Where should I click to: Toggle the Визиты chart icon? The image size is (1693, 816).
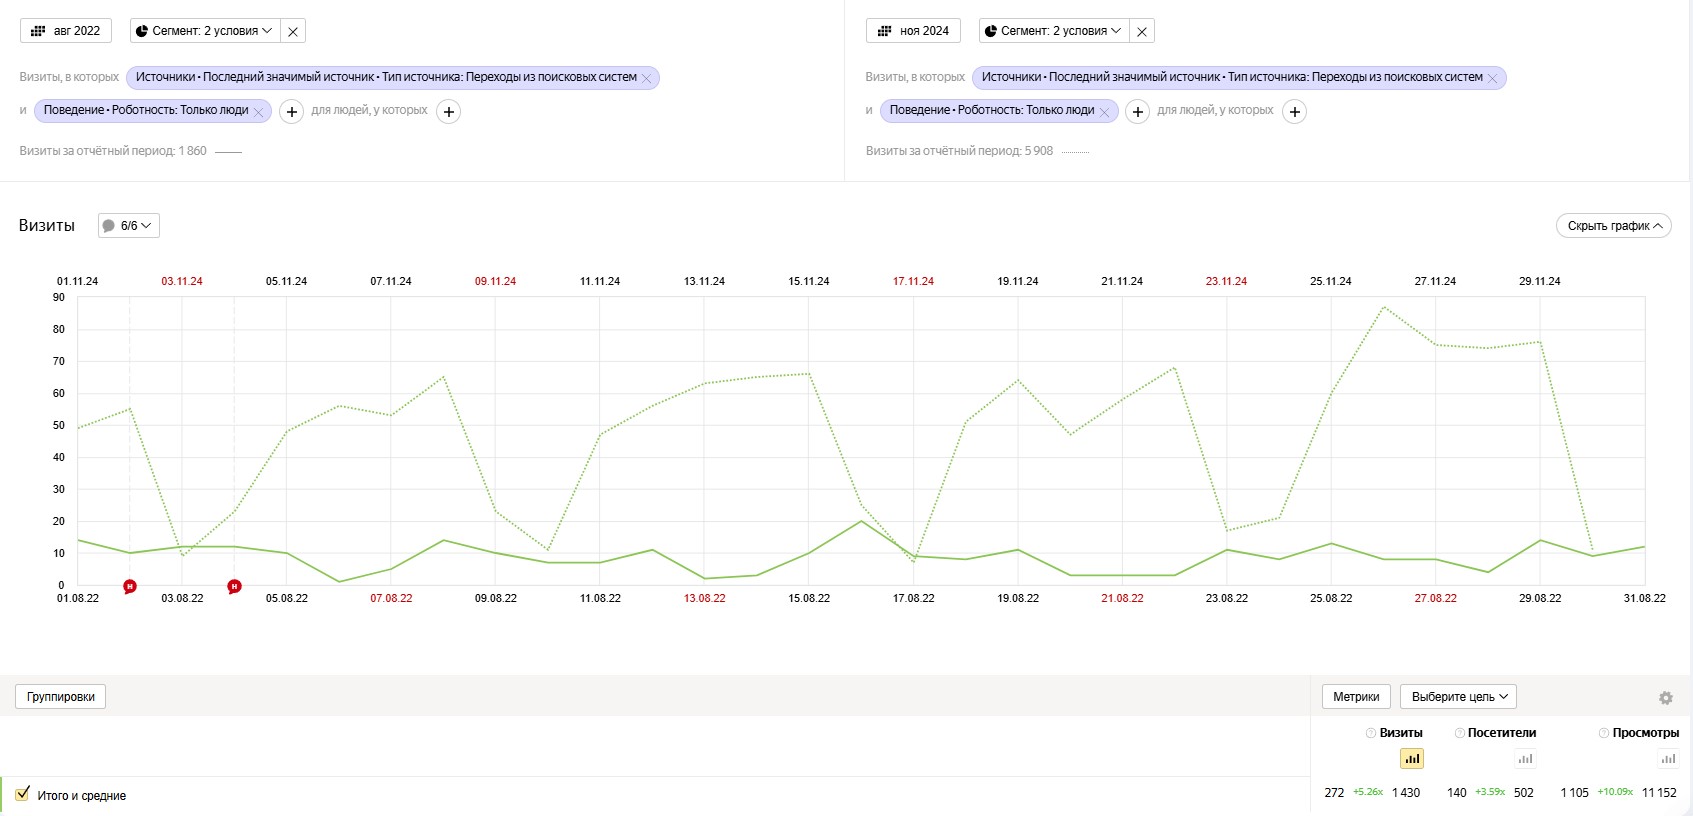pyautogui.click(x=1411, y=759)
